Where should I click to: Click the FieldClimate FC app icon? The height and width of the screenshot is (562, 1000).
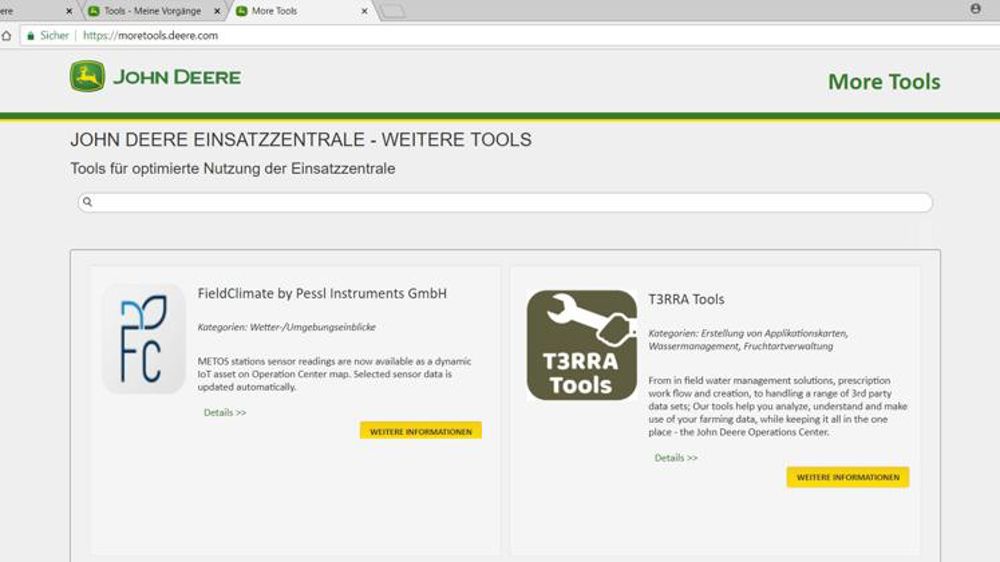tap(144, 338)
